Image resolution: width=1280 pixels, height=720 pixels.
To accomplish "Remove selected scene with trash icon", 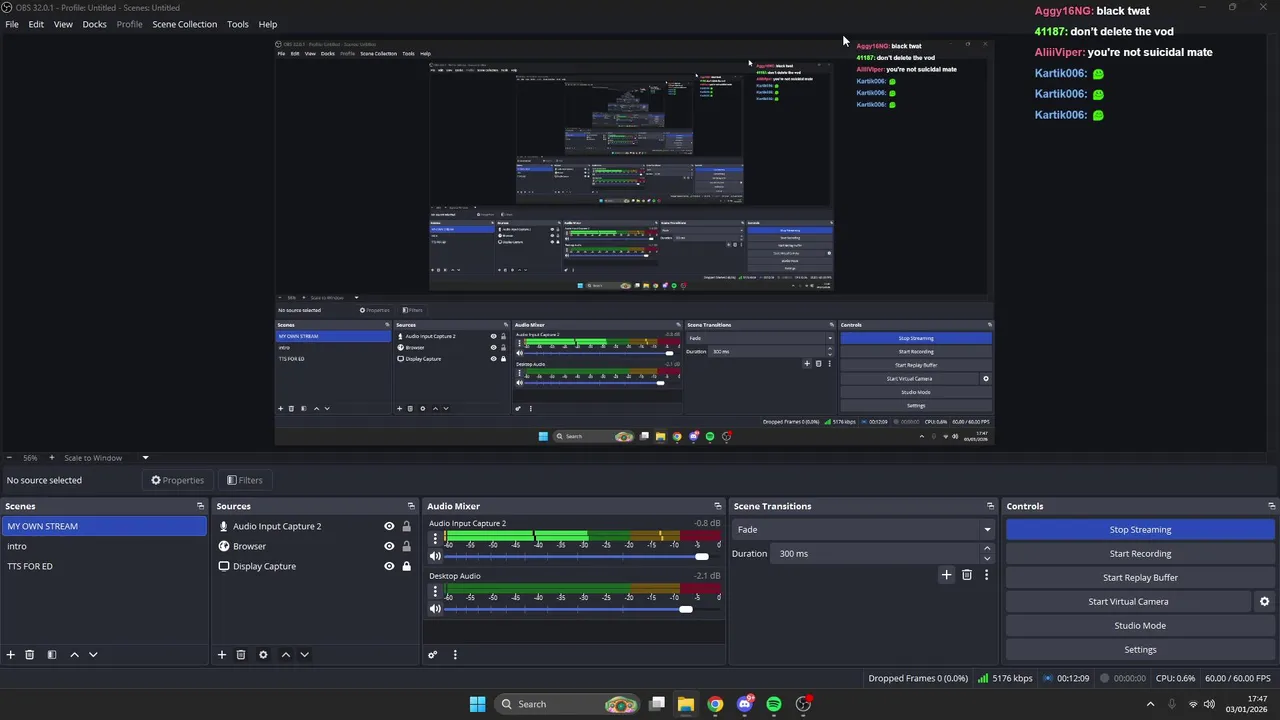I will tap(30, 655).
